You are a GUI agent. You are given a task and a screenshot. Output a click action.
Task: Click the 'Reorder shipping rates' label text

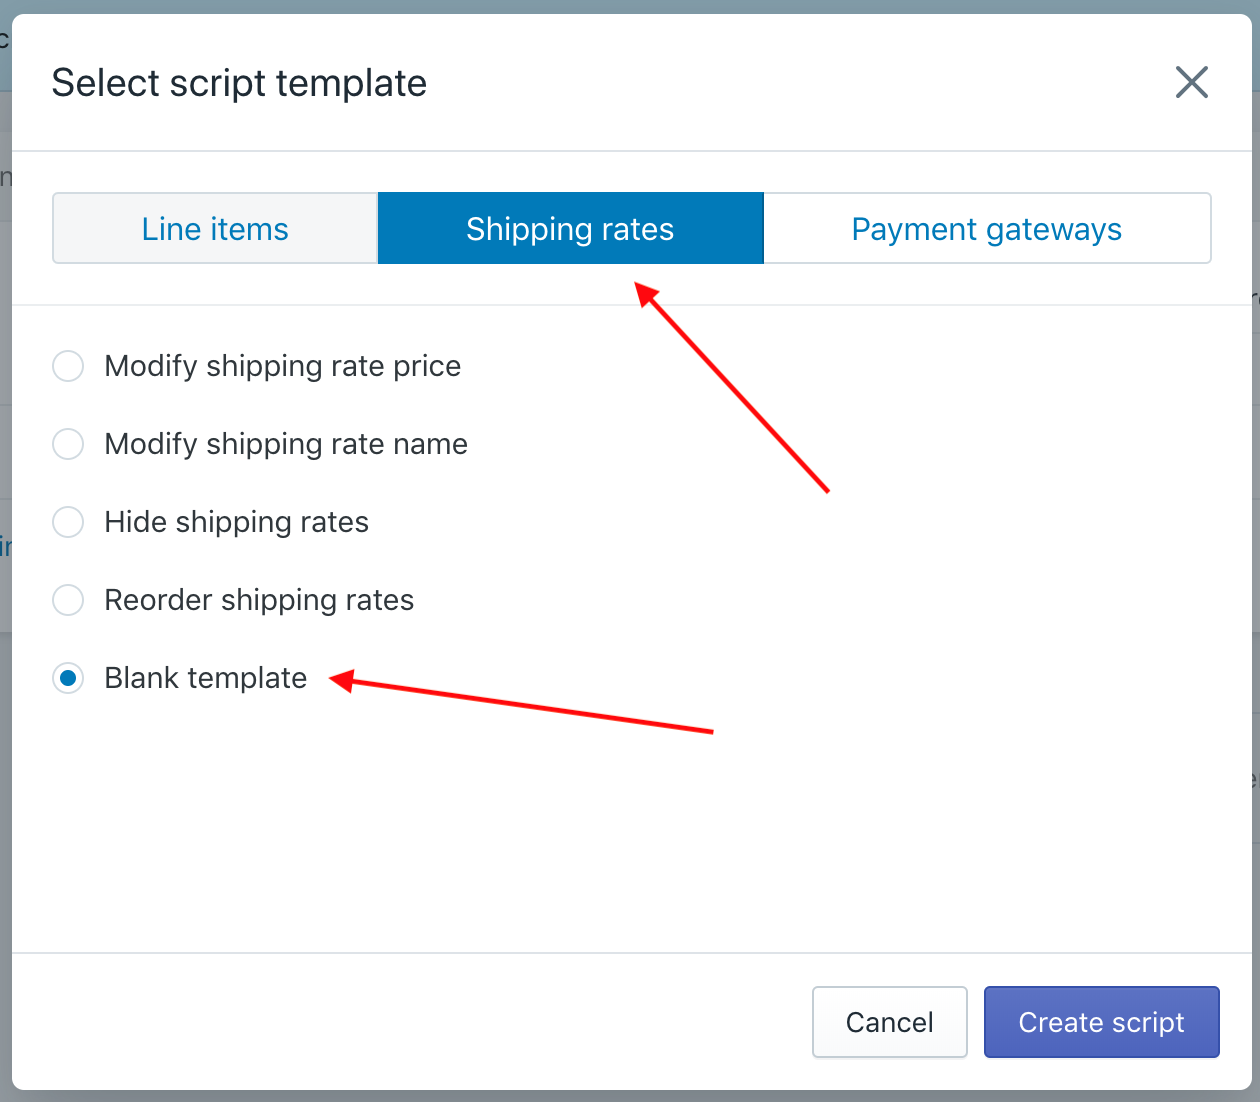coord(259,600)
